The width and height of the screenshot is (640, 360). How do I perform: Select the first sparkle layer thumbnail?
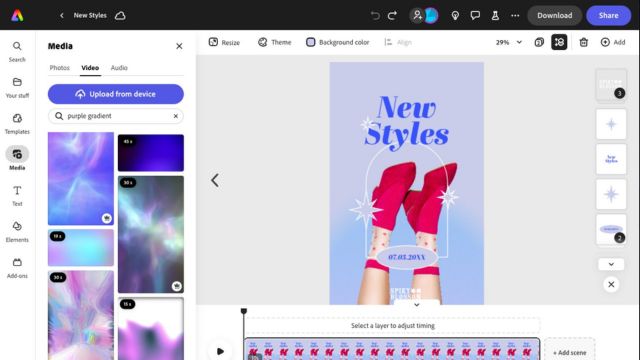611,124
